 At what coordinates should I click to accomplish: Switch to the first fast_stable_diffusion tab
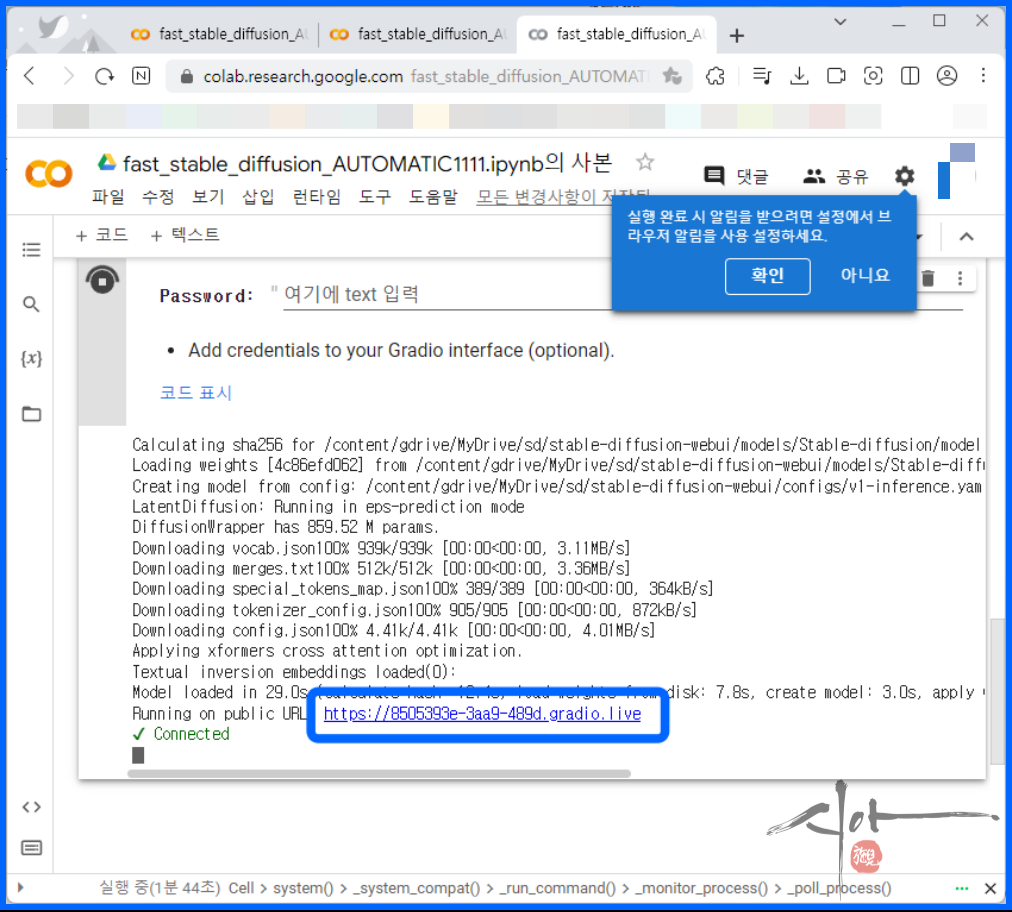pyautogui.click(x=219, y=34)
